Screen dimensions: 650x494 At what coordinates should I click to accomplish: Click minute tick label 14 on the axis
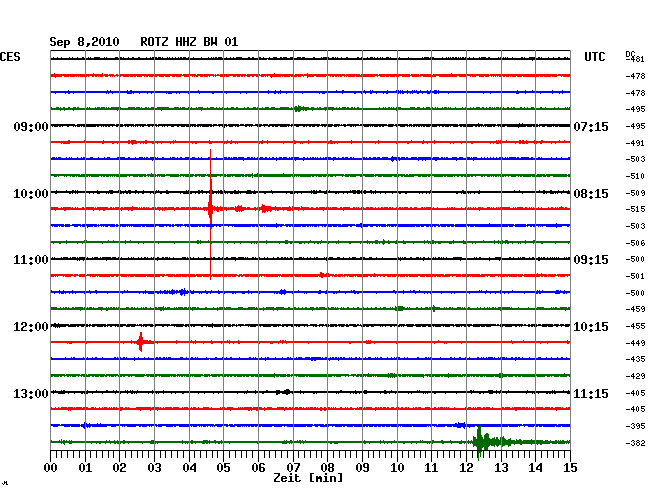[536, 468]
